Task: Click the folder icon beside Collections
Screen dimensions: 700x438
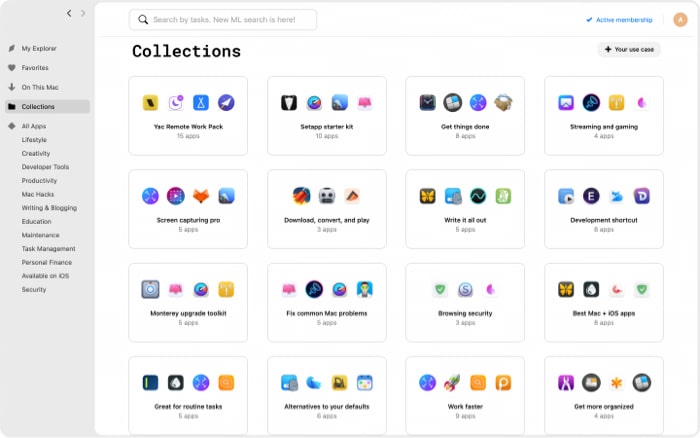Action: tap(12, 107)
